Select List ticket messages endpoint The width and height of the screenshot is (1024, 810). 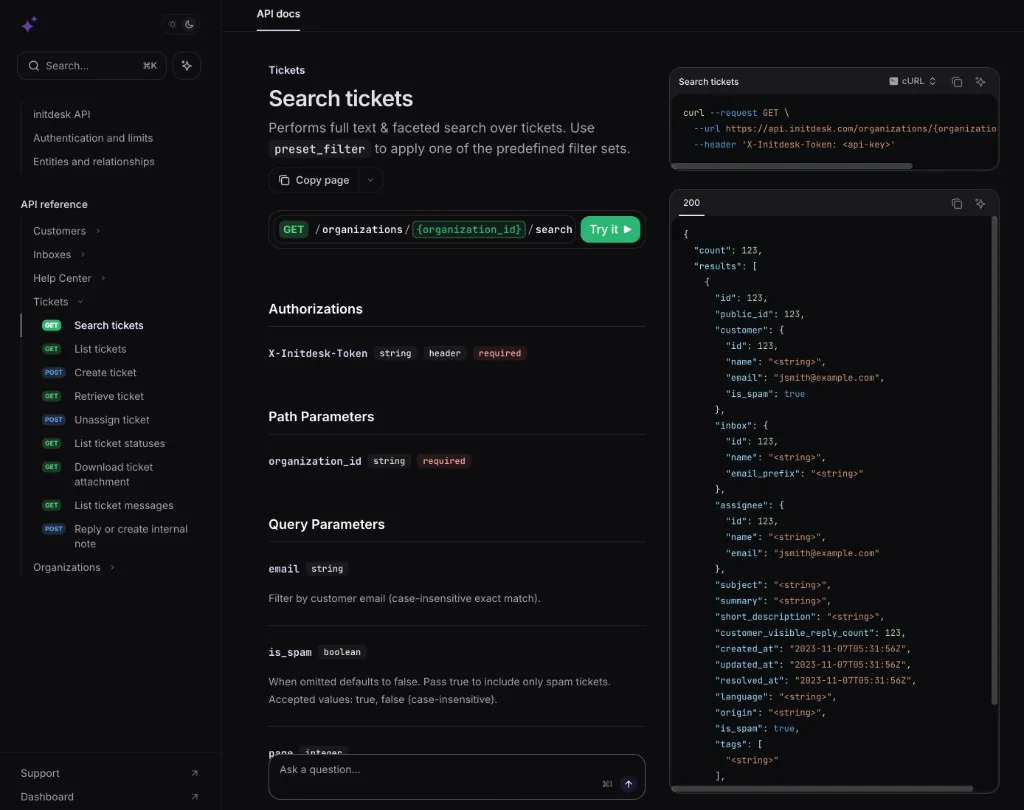pos(123,505)
